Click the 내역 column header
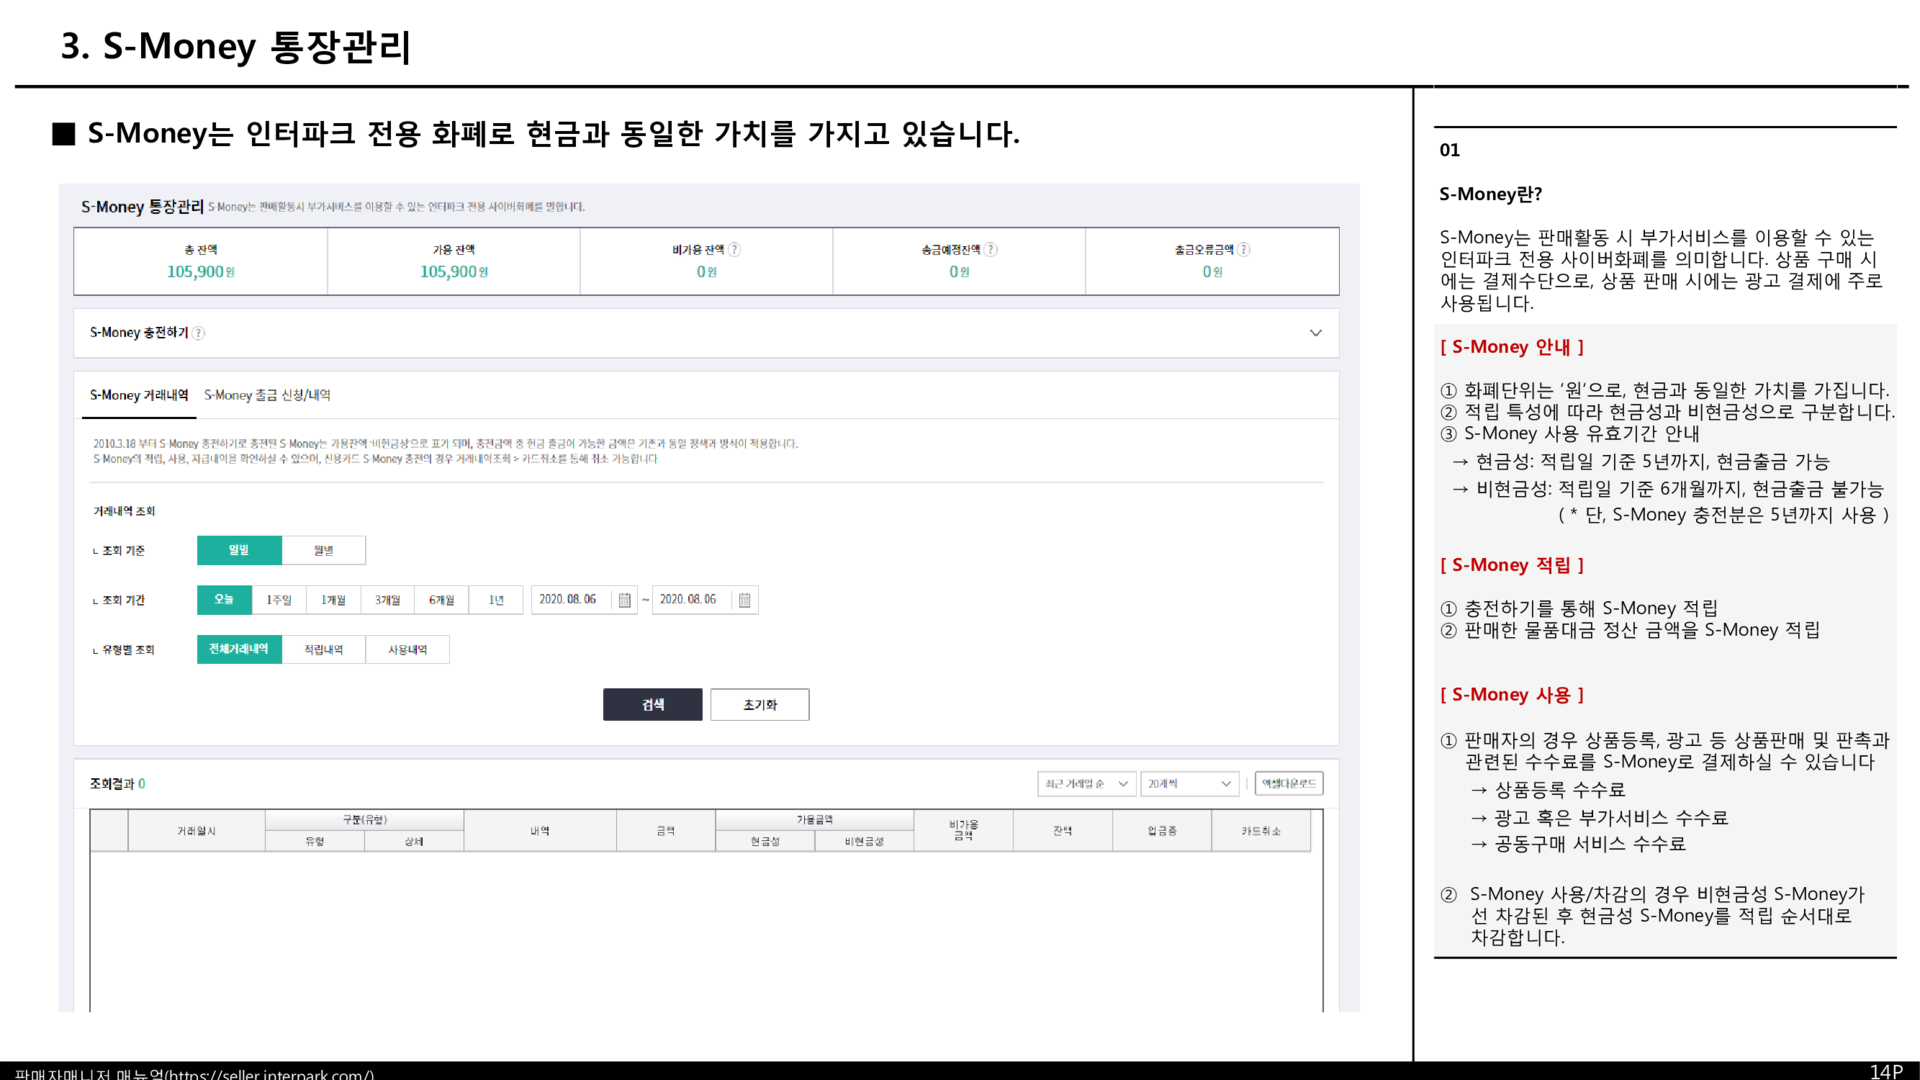 pos(540,831)
